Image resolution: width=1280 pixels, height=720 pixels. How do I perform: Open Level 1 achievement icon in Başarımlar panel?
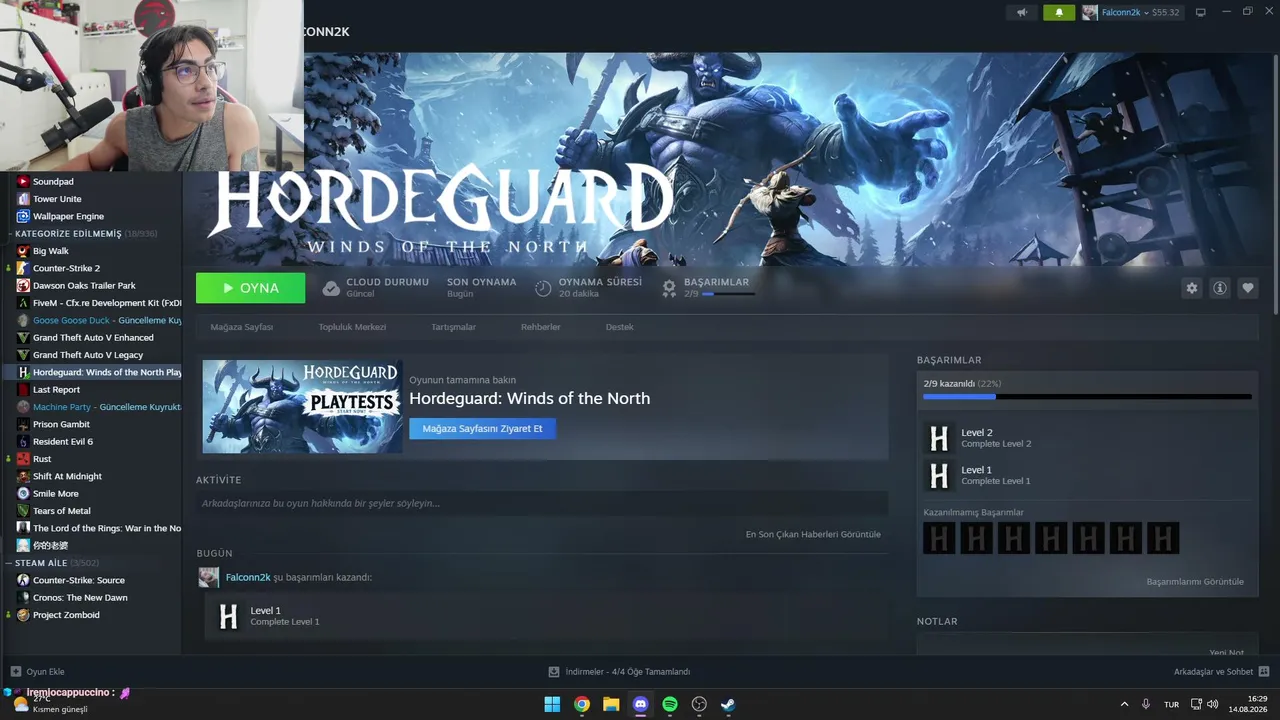point(938,475)
